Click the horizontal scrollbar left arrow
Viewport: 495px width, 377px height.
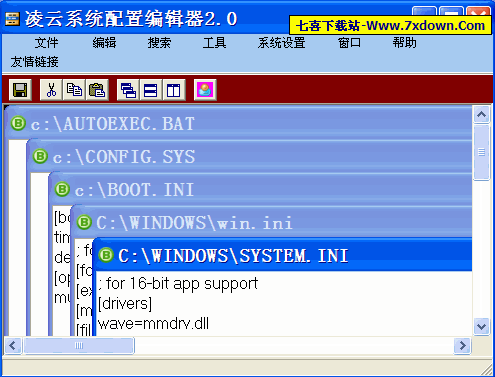tap(13, 345)
